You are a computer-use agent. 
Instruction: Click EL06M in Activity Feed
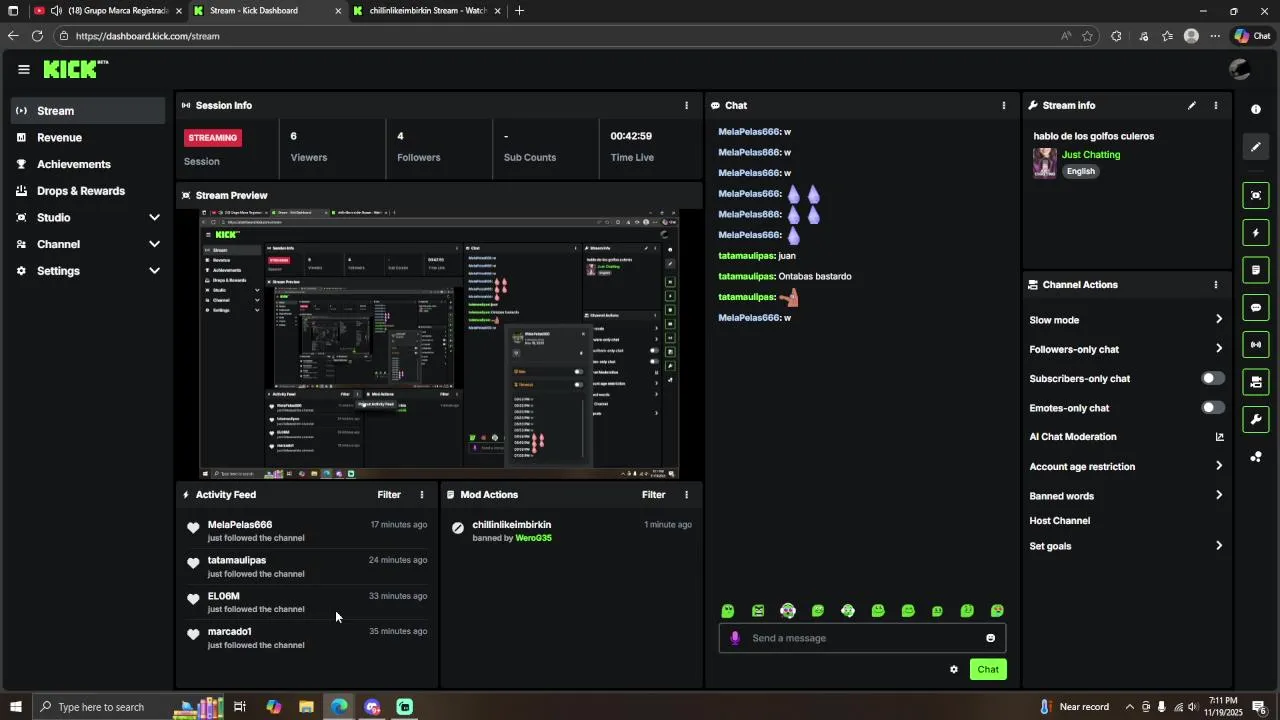coord(224,596)
